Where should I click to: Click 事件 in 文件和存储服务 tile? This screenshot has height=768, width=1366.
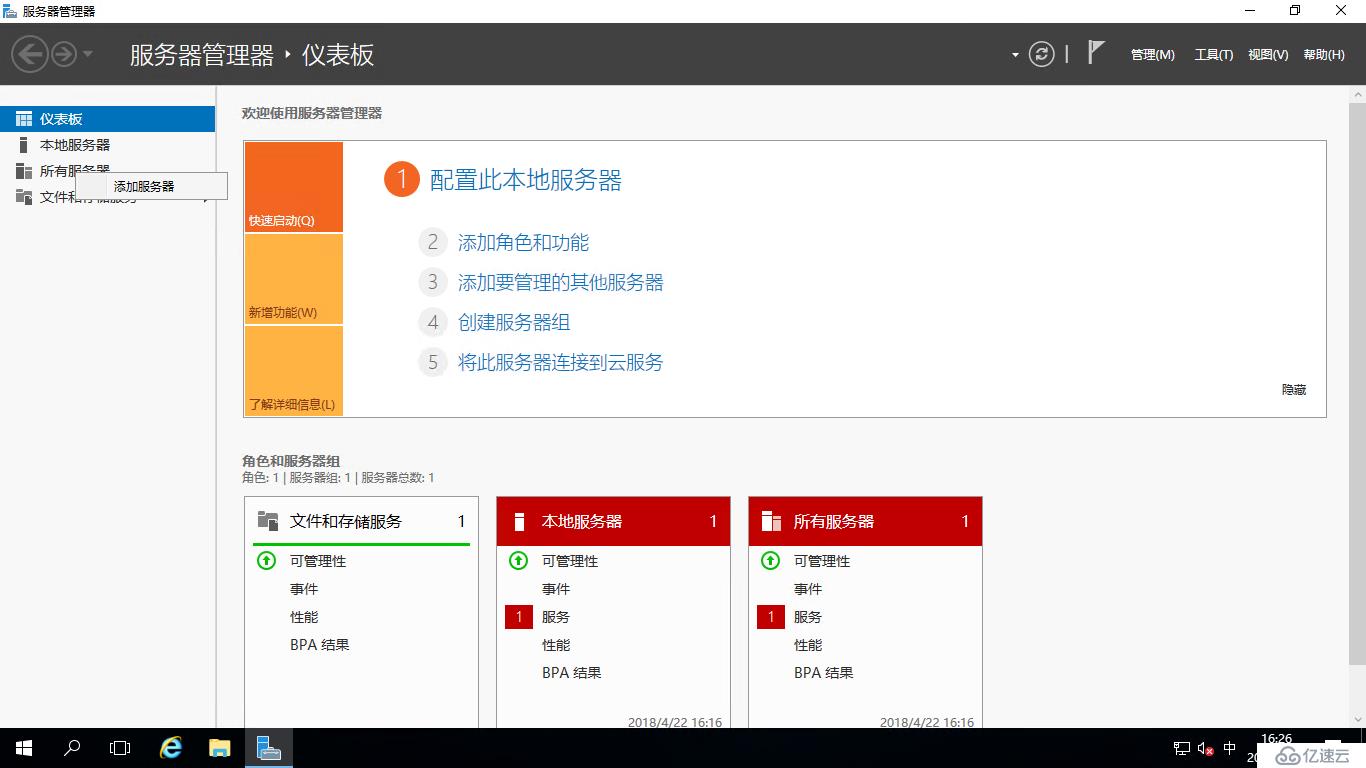[x=304, y=589]
